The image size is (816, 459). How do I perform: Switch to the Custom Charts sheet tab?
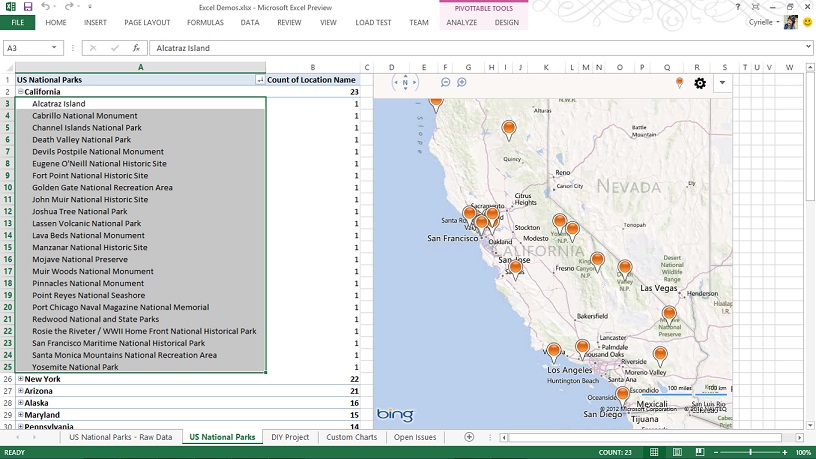tap(351, 437)
